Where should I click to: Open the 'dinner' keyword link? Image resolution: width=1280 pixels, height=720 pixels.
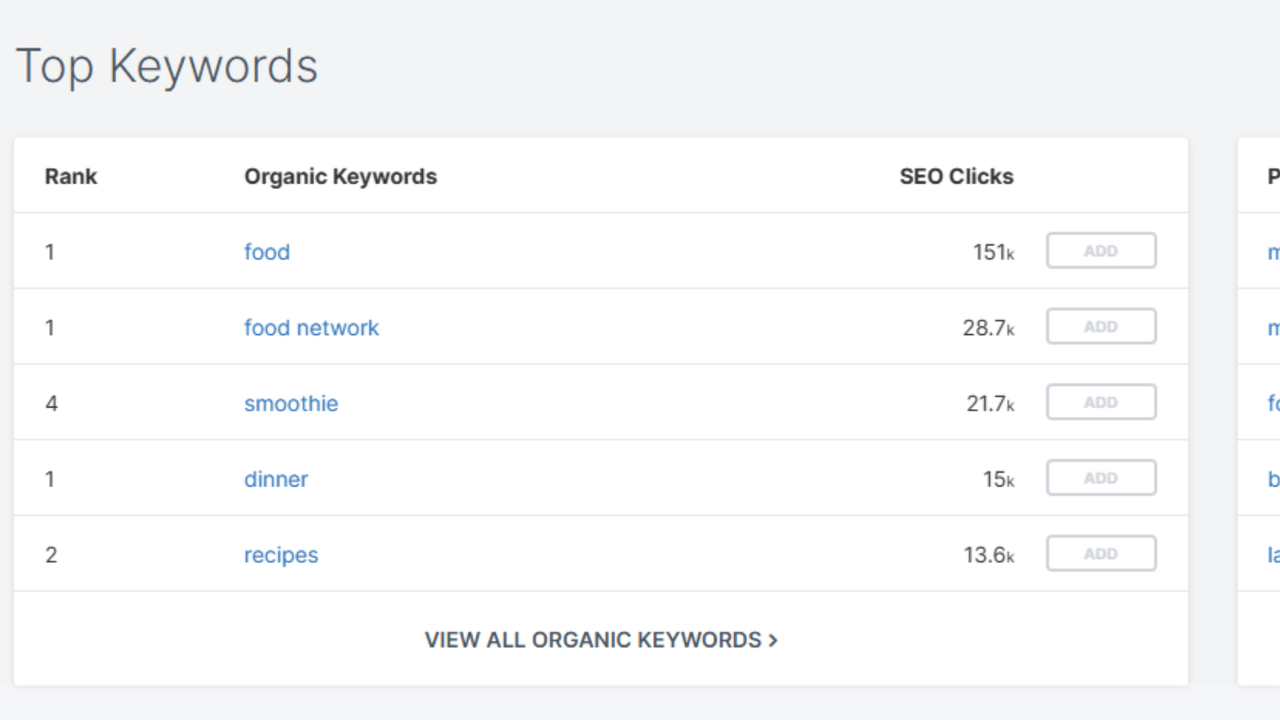pyautogui.click(x=276, y=480)
